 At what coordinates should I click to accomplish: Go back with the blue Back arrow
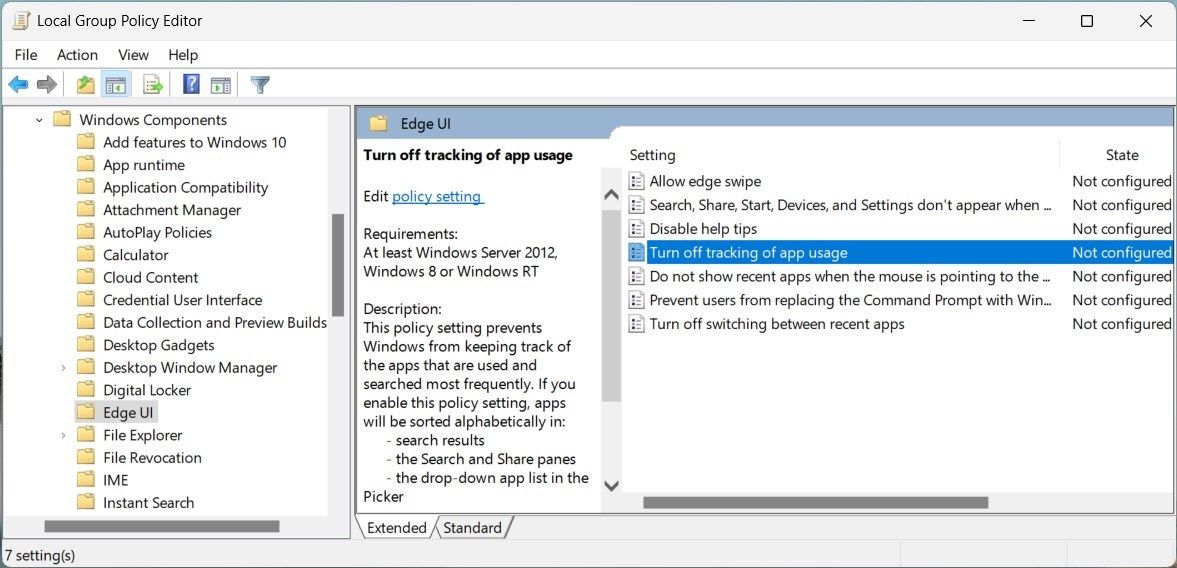[18, 85]
